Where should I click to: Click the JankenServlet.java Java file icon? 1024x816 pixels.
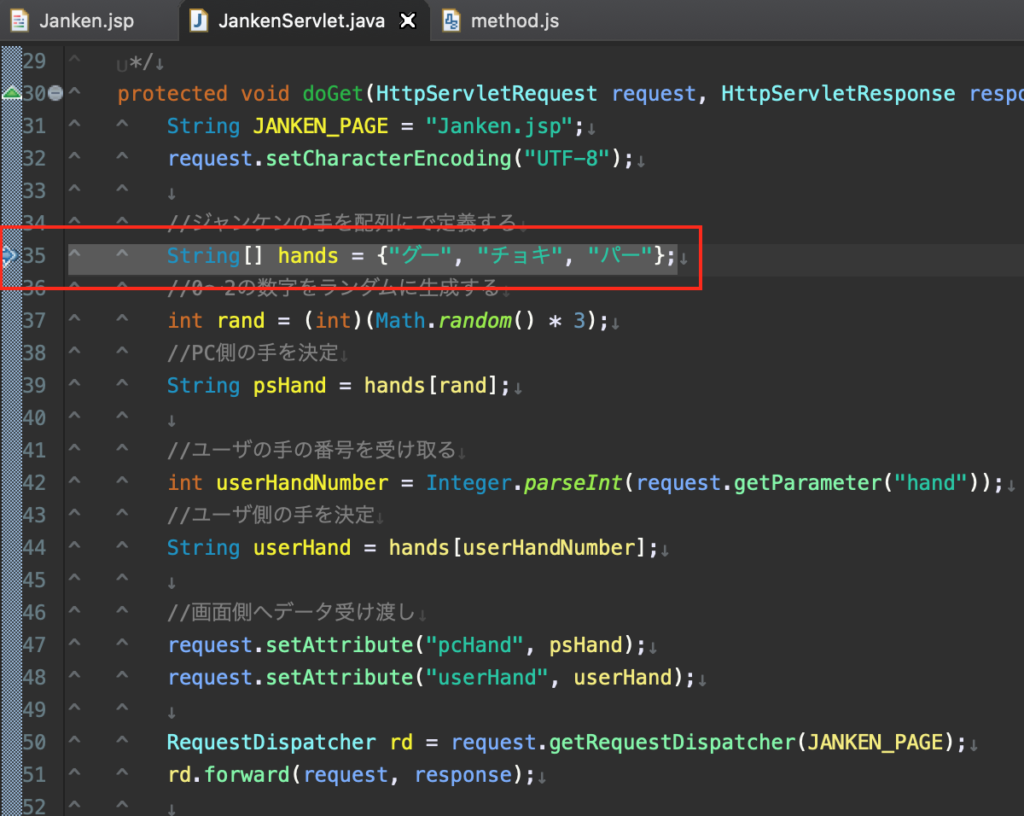pyautogui.click(x=199, y=21)
